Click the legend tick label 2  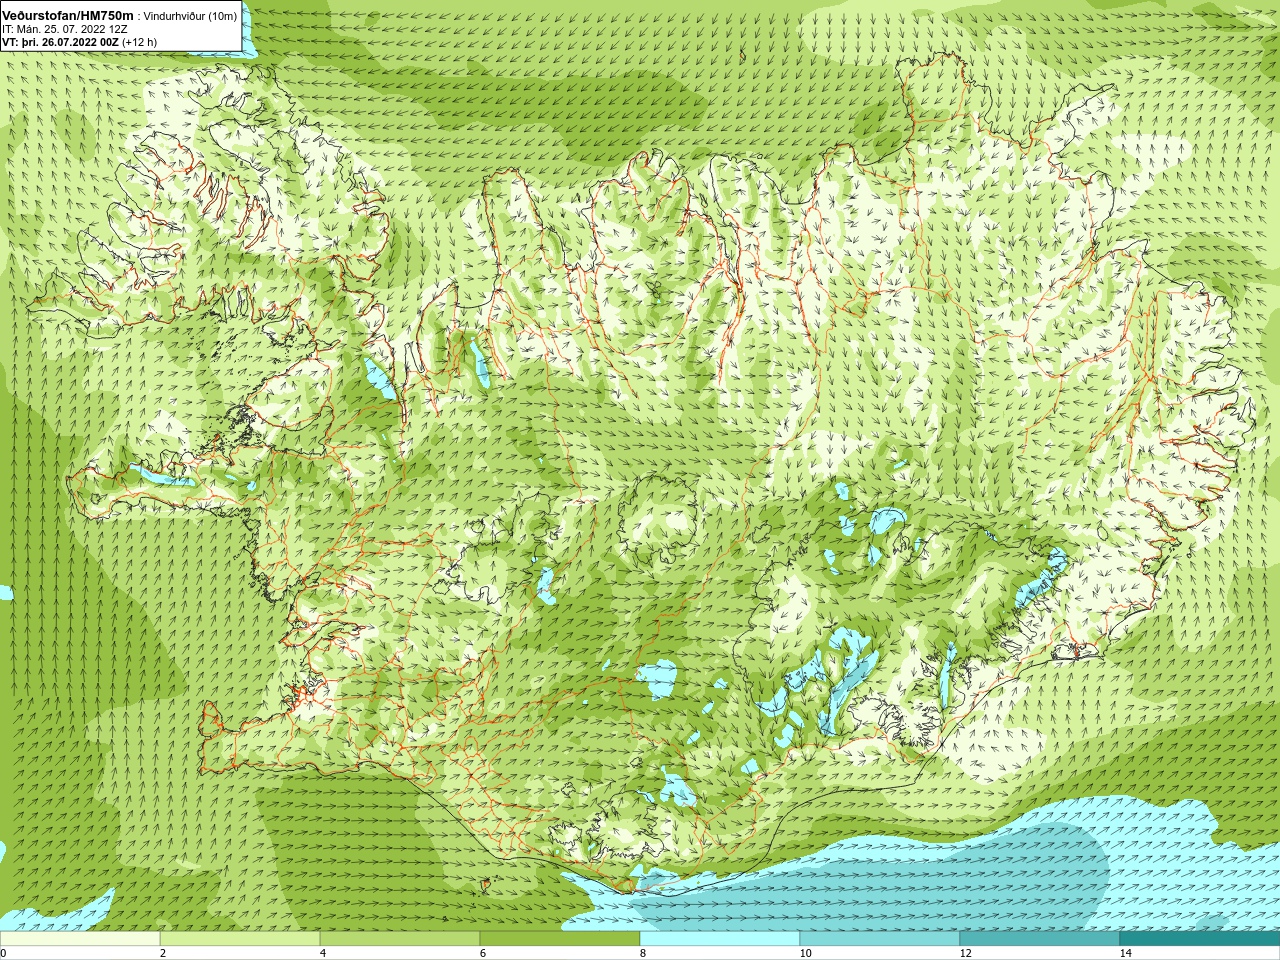(163, 953)
